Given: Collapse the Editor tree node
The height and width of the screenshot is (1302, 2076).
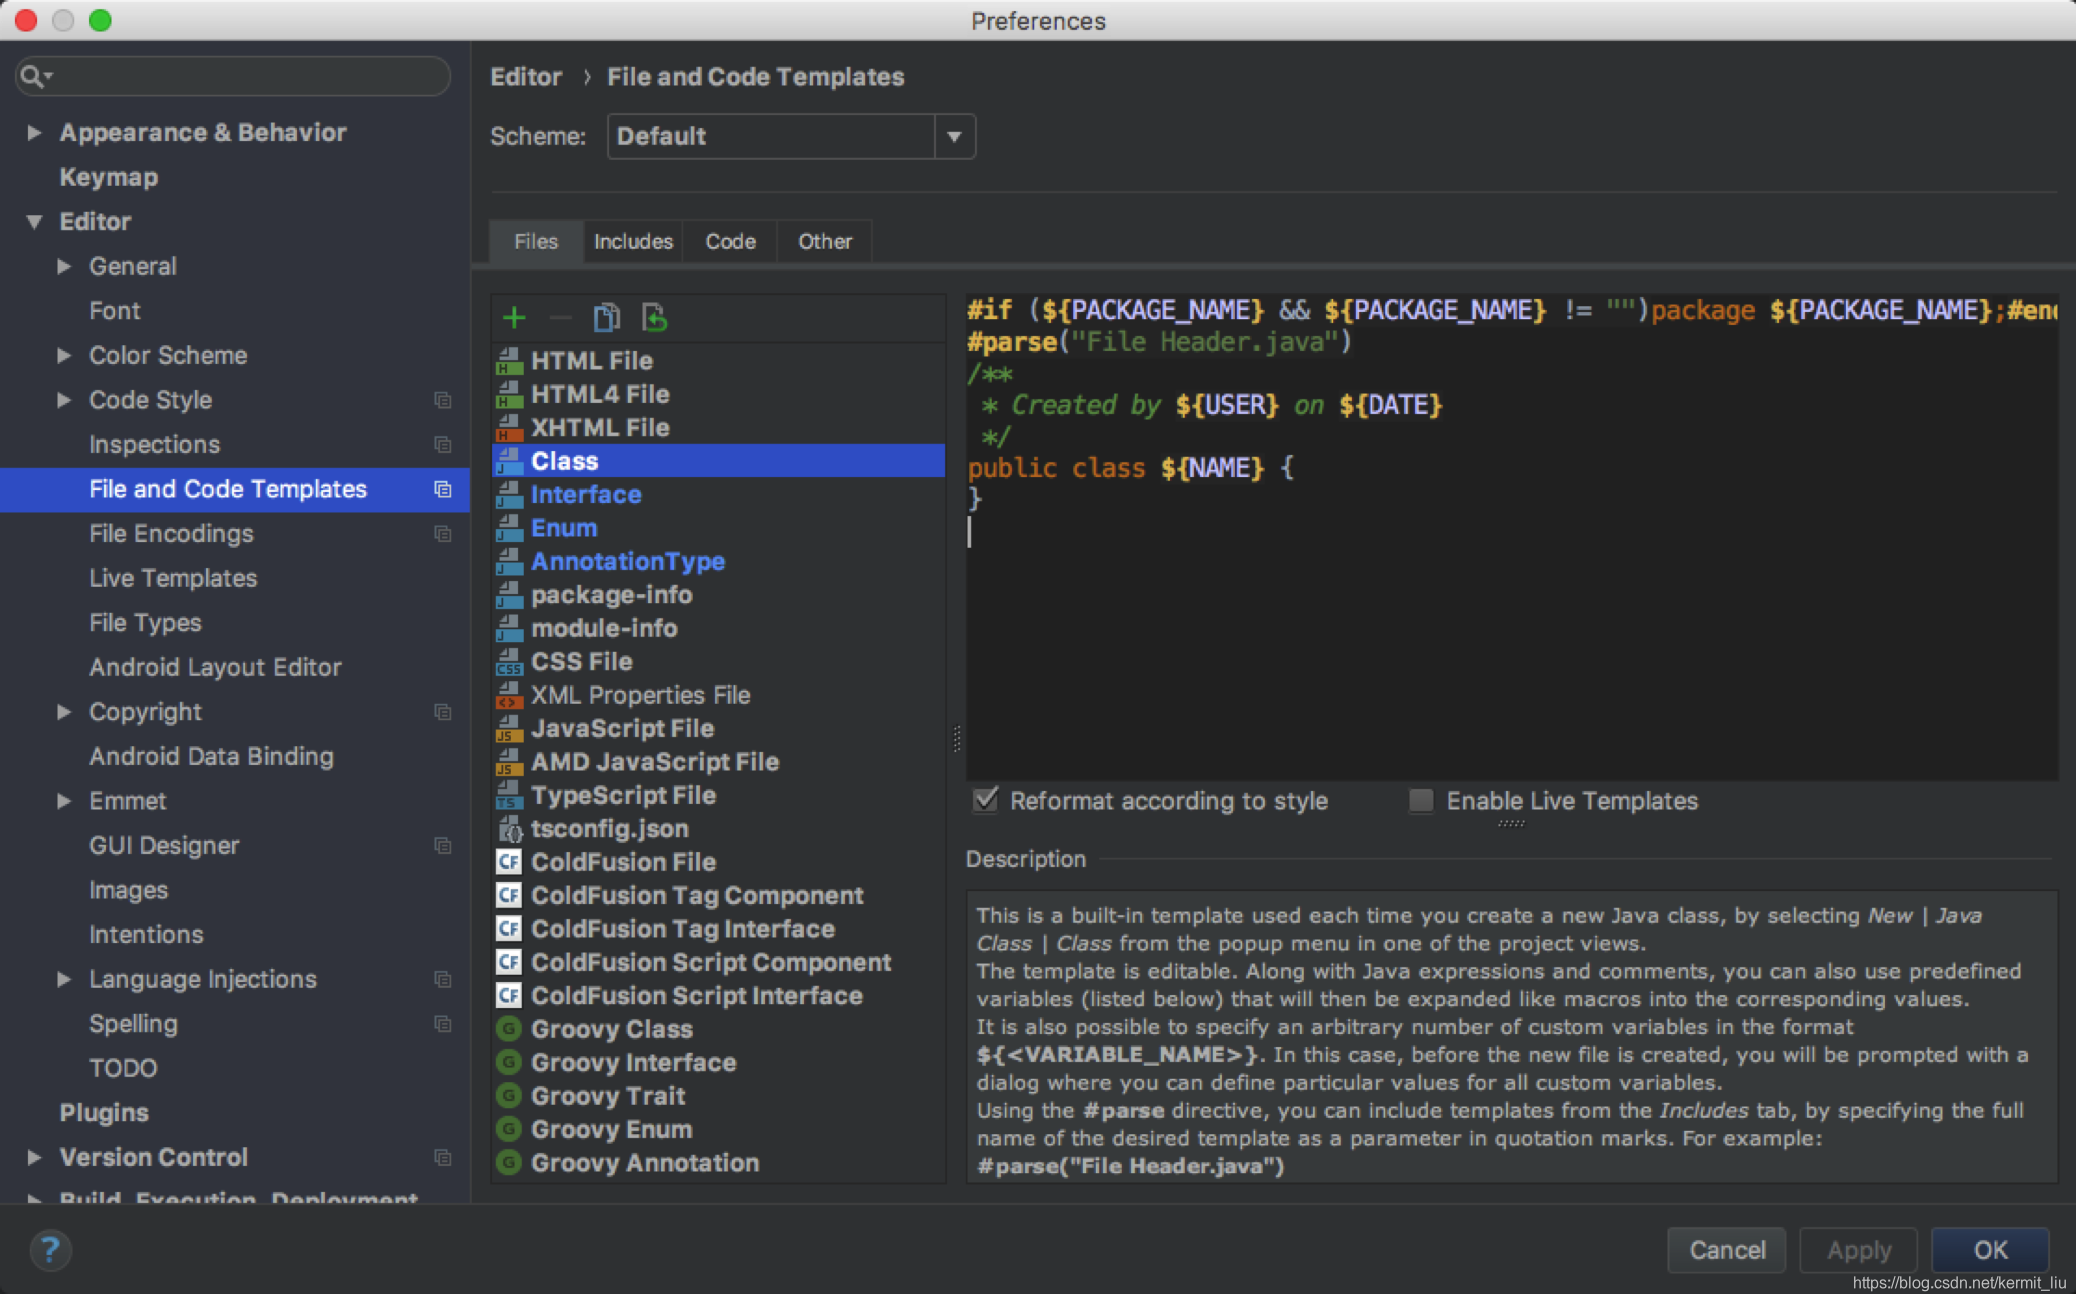Looking at the screenshot, I should 34,221.
